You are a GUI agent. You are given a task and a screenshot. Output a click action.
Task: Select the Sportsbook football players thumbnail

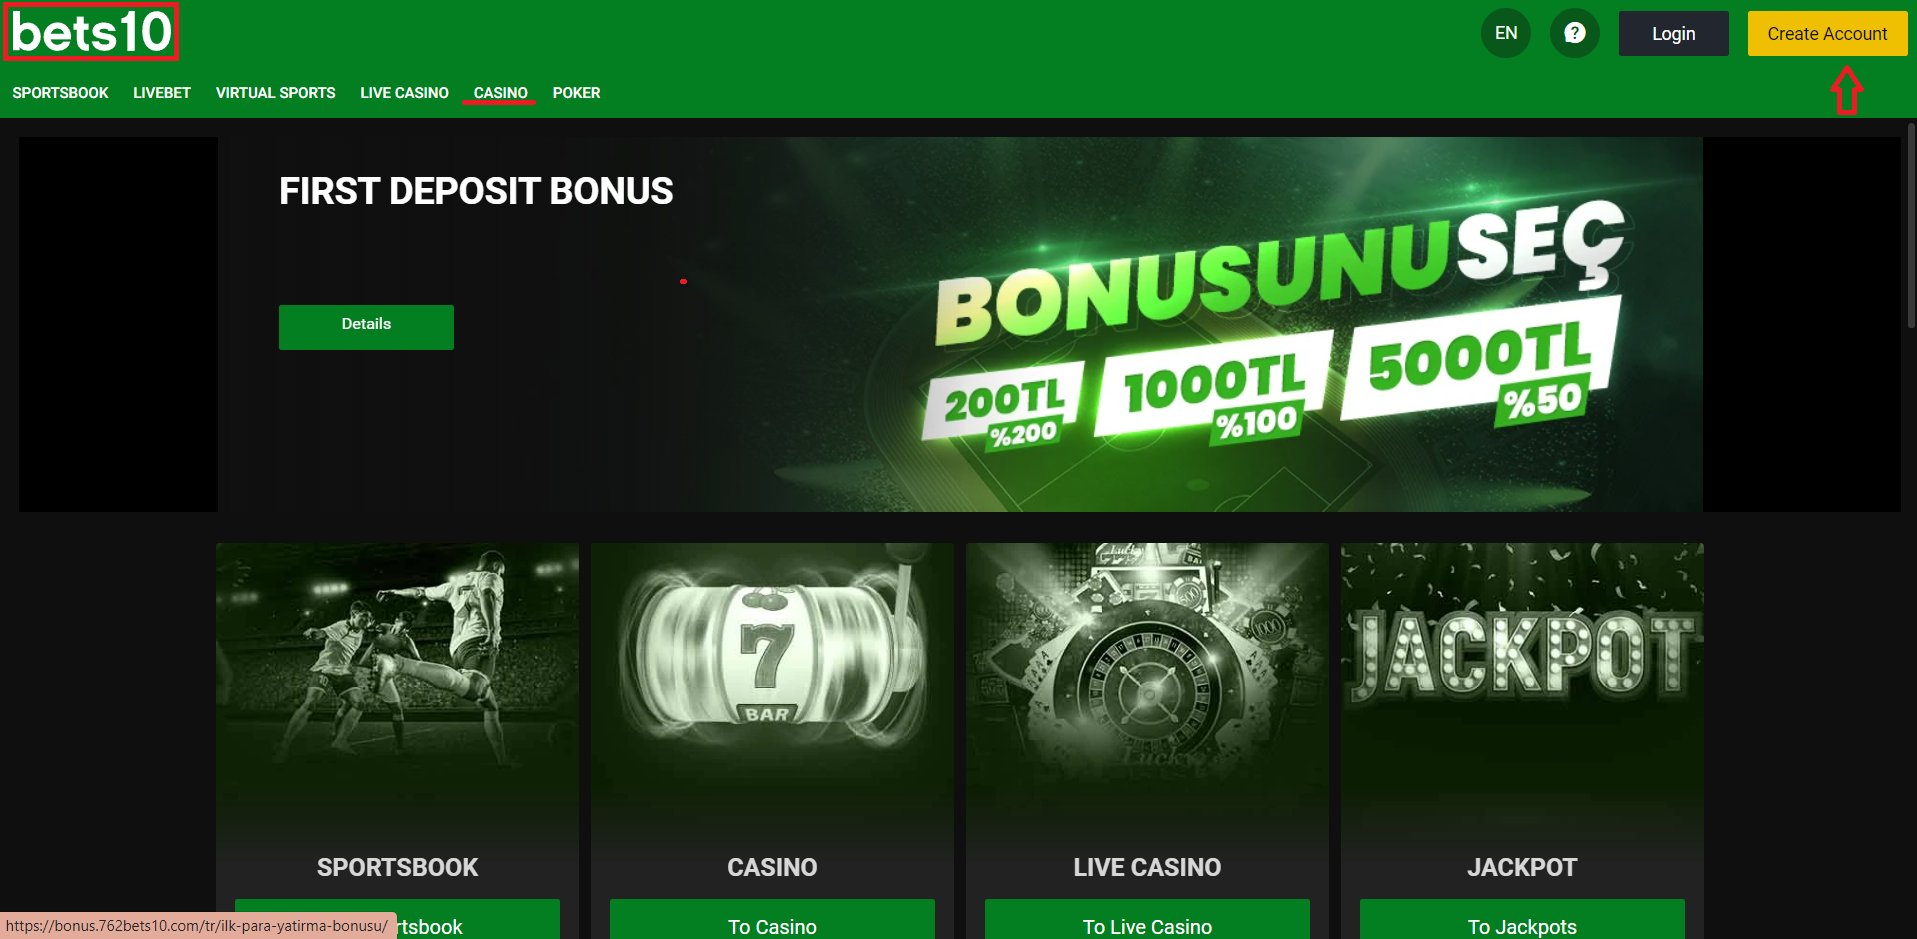click(x=397, y=680)
